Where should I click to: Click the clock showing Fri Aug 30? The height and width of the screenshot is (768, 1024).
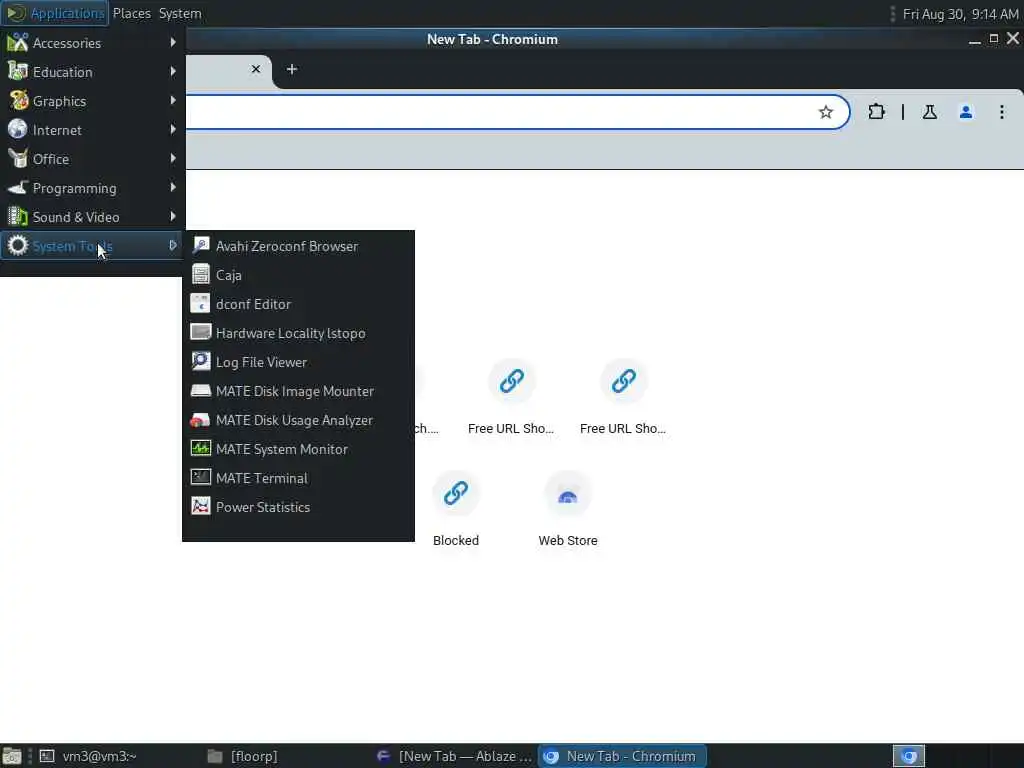[x=960, y=14]
